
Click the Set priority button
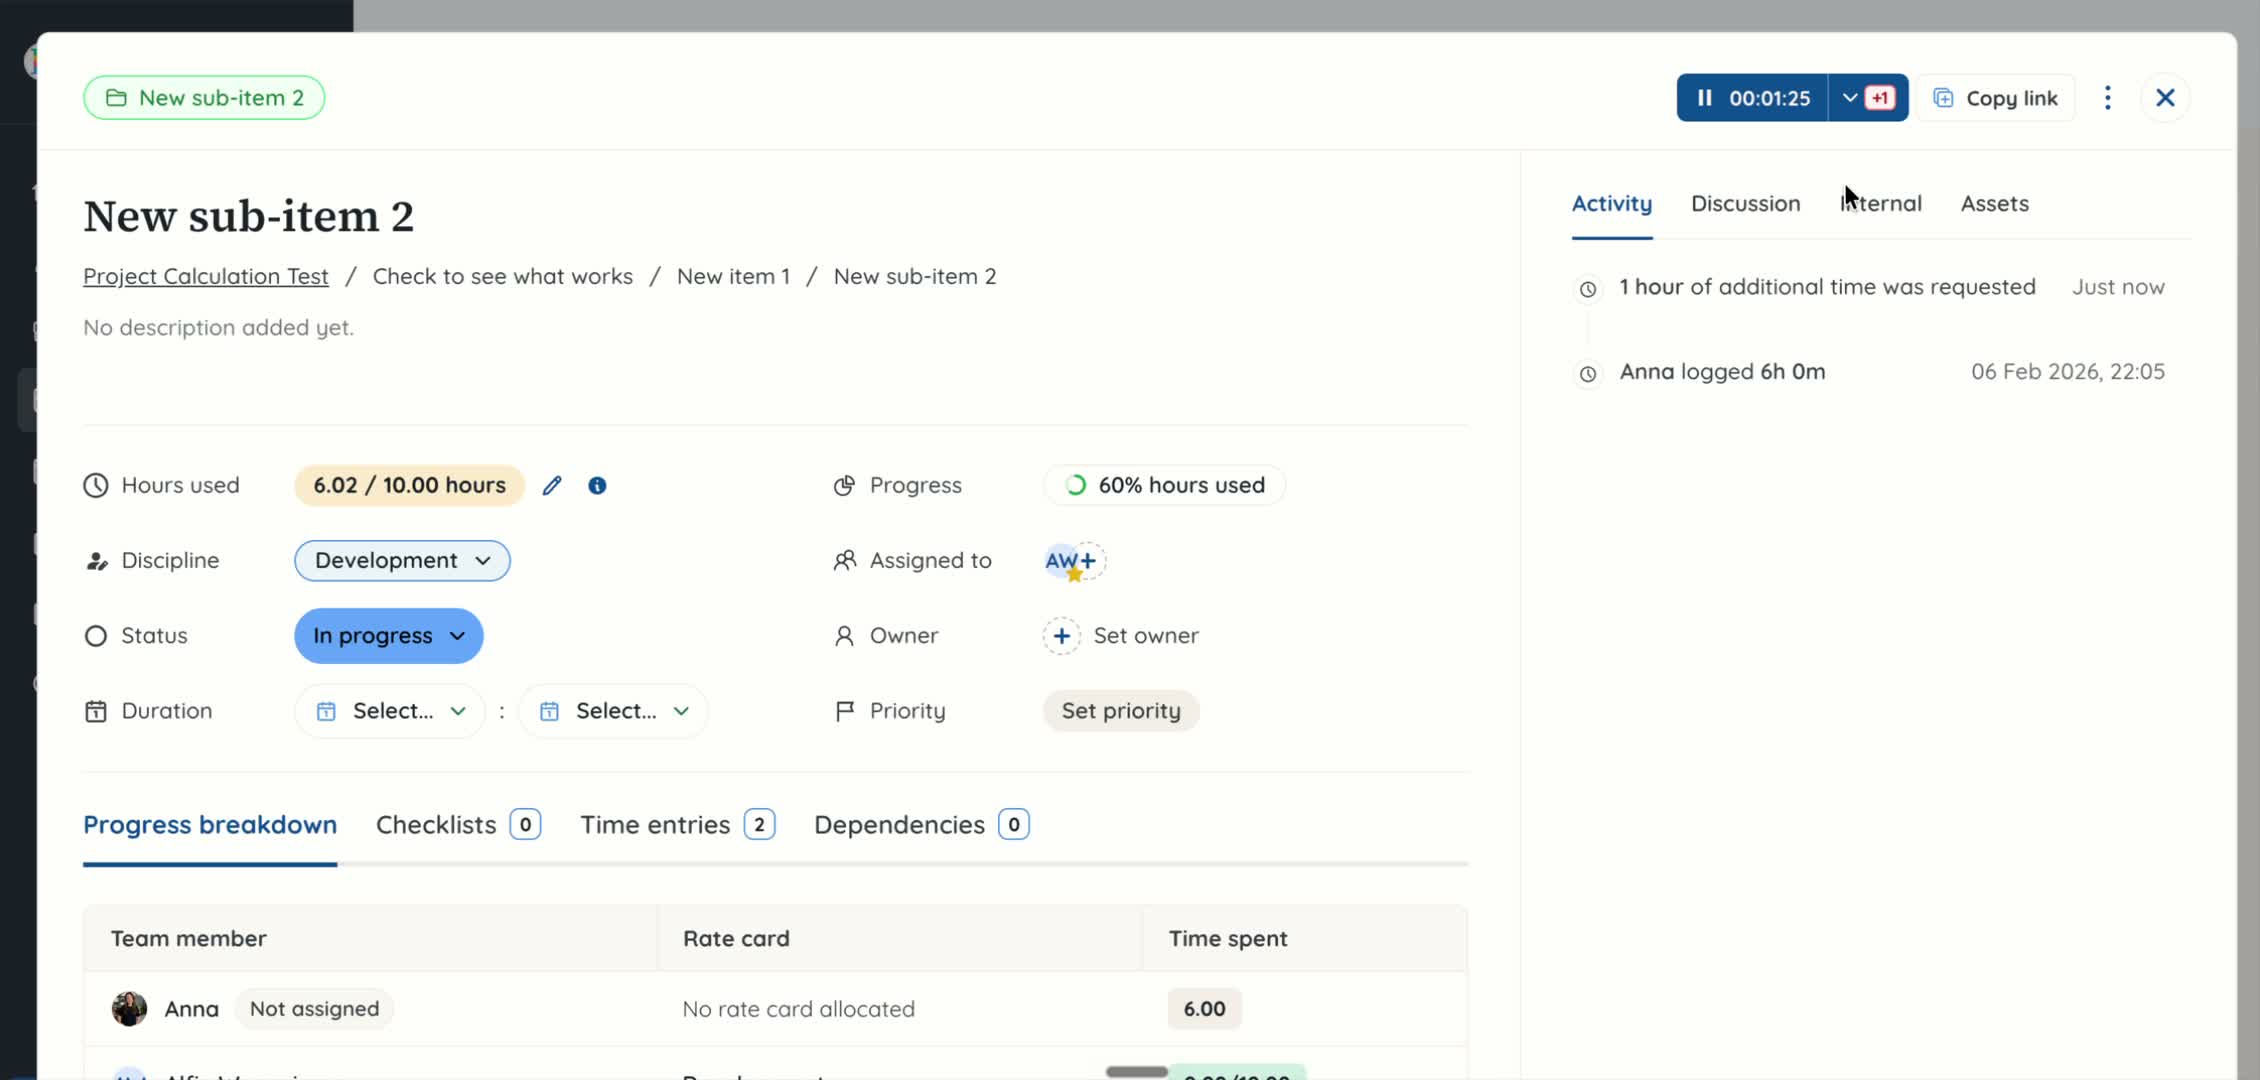(x=1121, y=711)
